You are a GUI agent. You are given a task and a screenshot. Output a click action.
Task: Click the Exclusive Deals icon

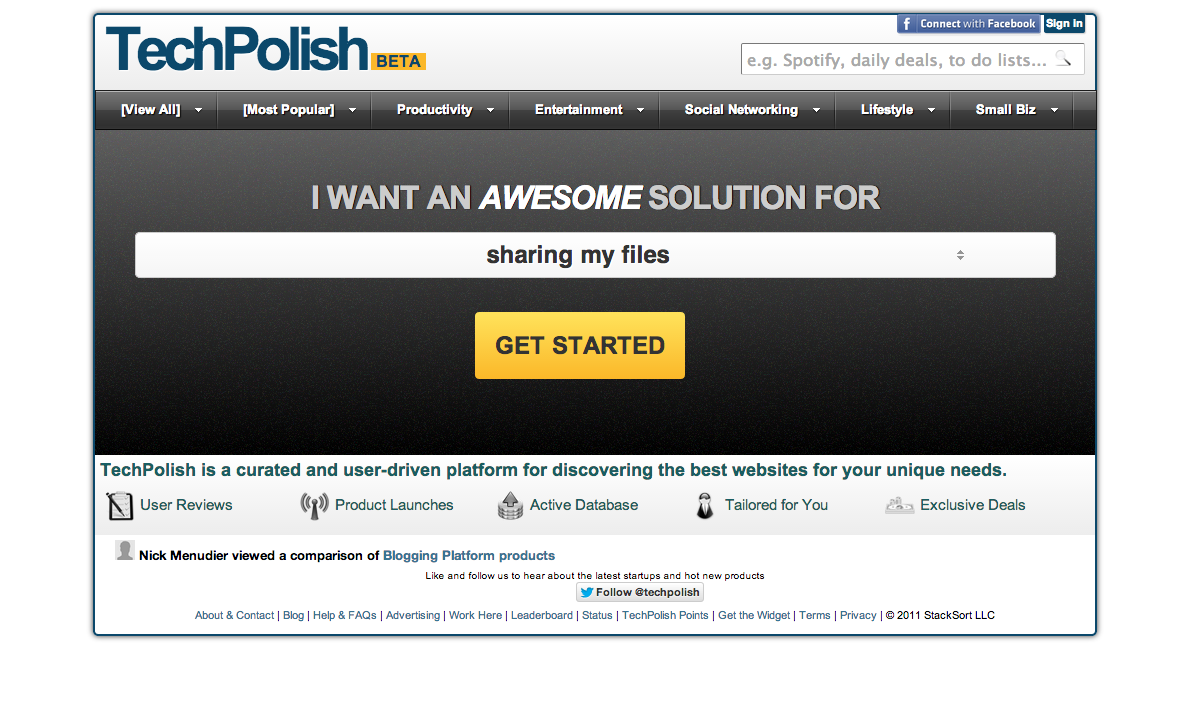click(x=899, y=506)
